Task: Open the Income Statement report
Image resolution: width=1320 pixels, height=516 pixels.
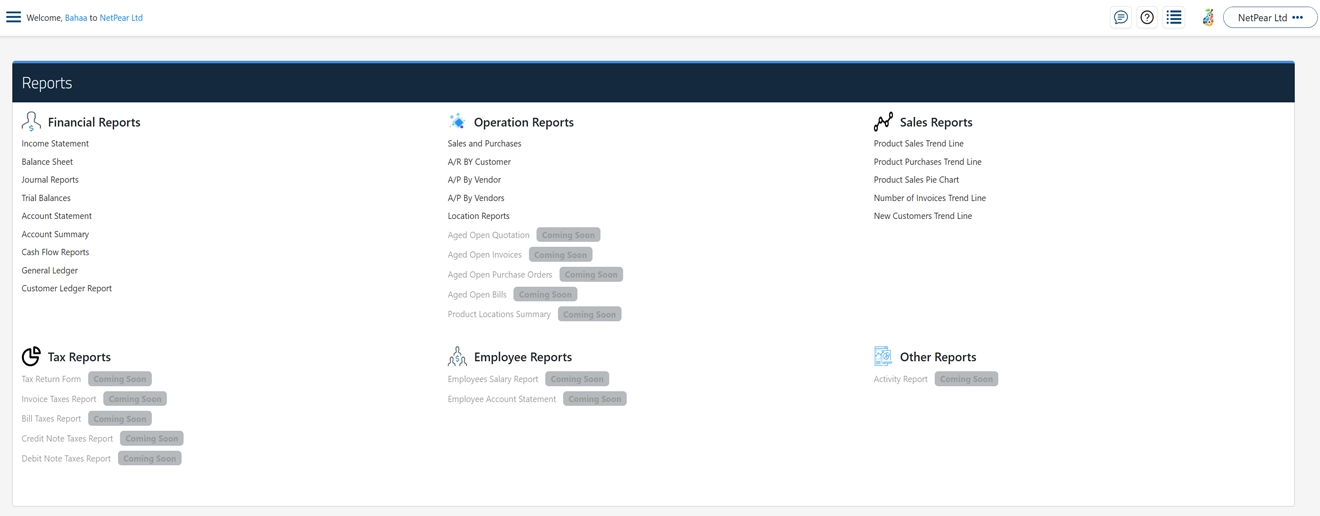Action: click(55, 144)
